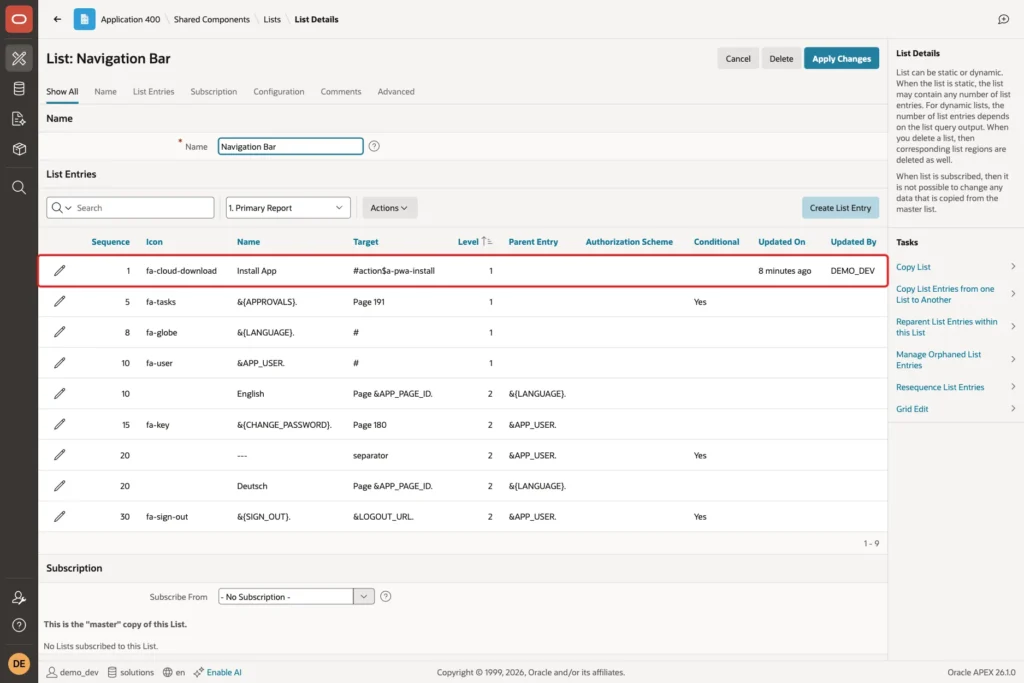Open the Primary Report dropdown
The width and height of the screenshot is (1024, 683).
pyautogui.click(x=288, y=208)
